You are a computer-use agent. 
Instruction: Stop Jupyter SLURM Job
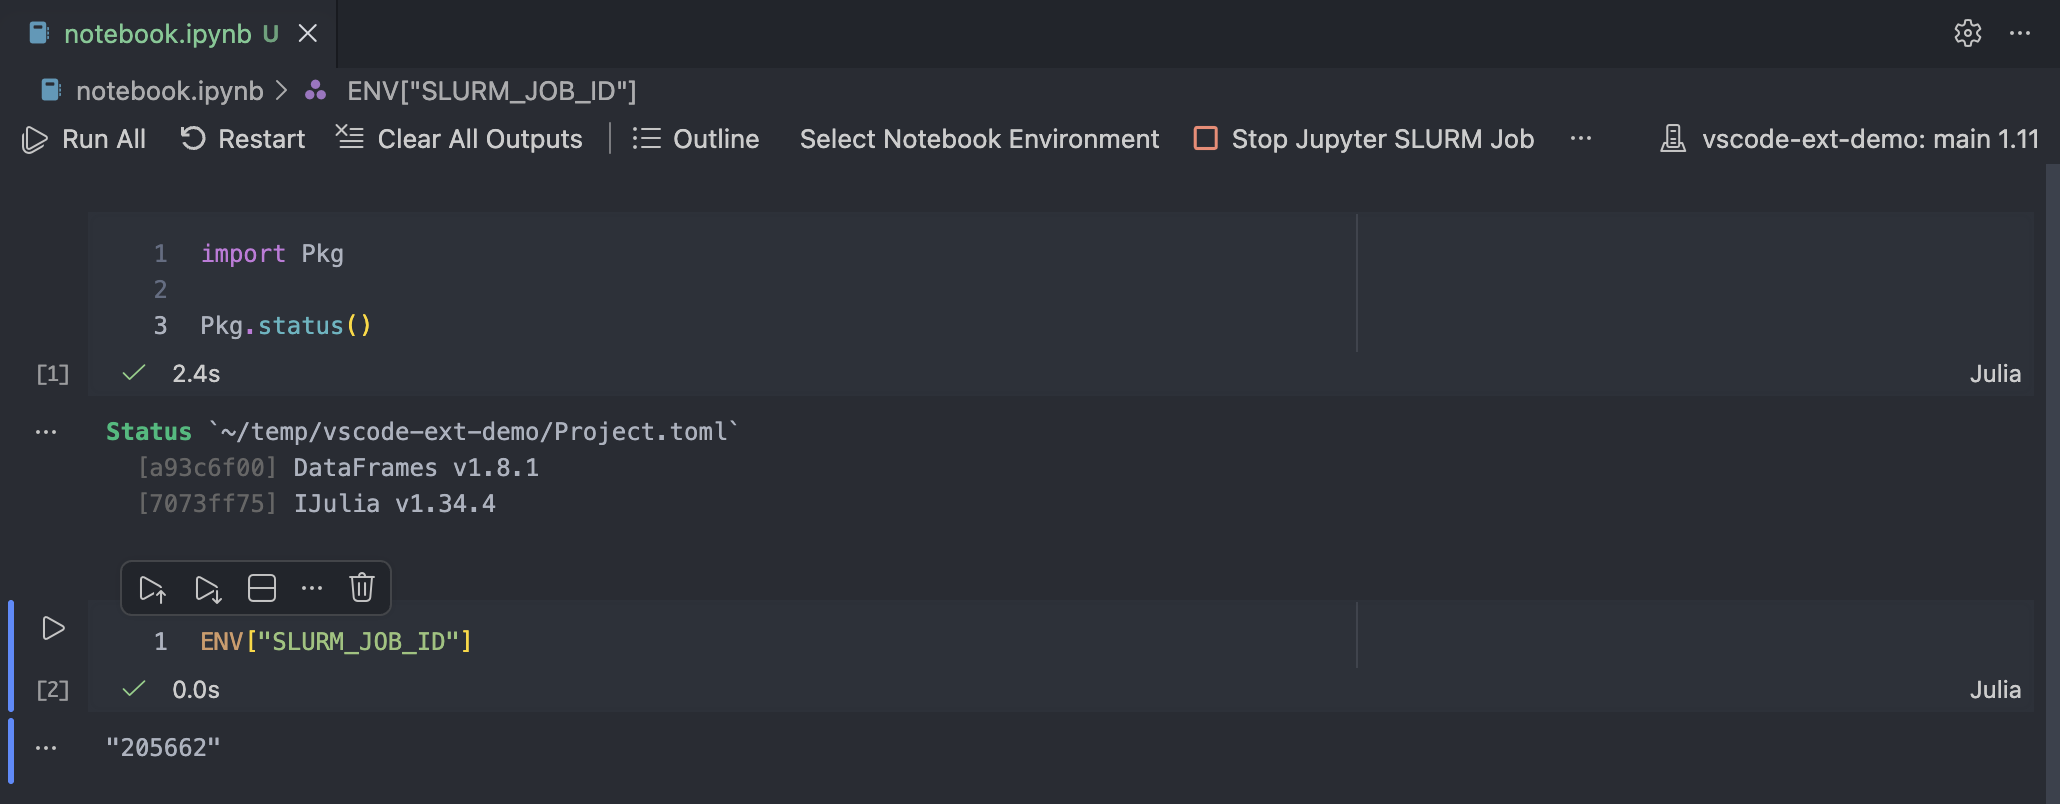point(1364,139)
